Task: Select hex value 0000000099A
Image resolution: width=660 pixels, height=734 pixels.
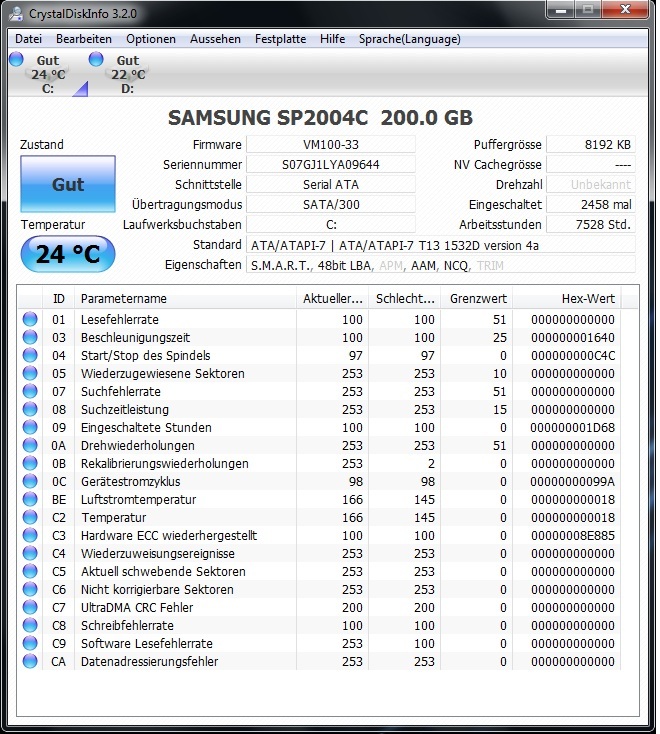Action: (572, 482)
